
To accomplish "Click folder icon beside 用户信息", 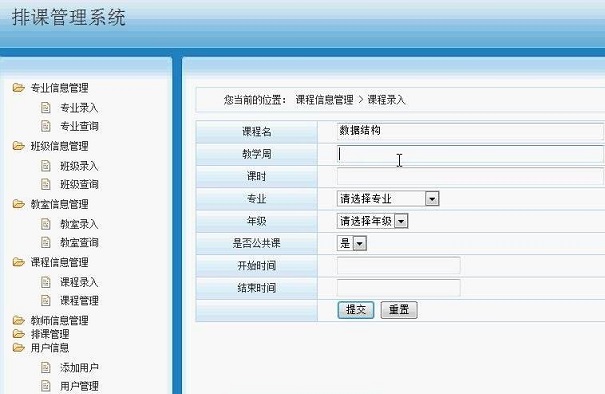I will 18,348.
